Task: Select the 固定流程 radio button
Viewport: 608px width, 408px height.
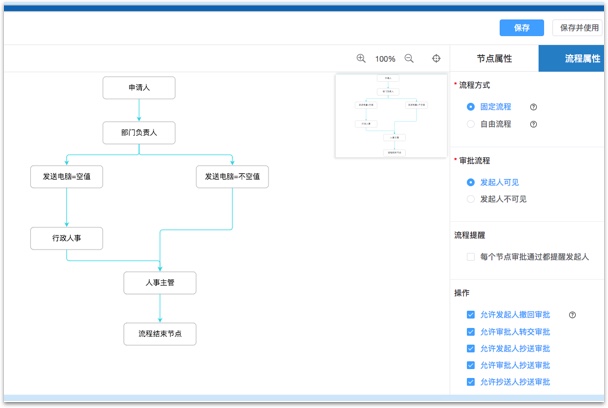Action: click(x=470, y=107)
